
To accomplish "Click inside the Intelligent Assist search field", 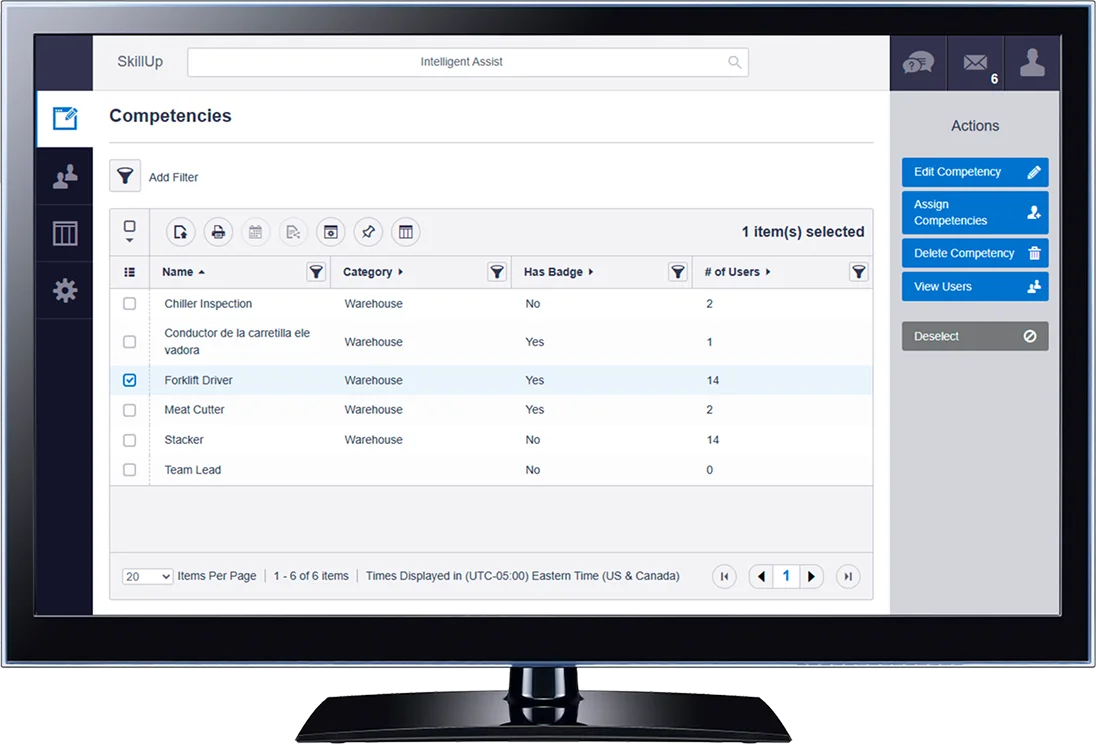I will [462, 61].
